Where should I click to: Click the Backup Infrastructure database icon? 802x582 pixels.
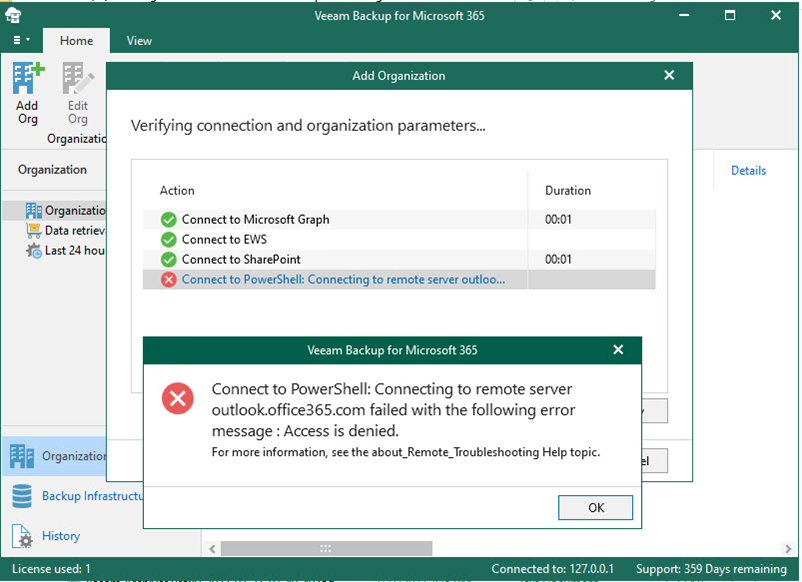[22, 496]
